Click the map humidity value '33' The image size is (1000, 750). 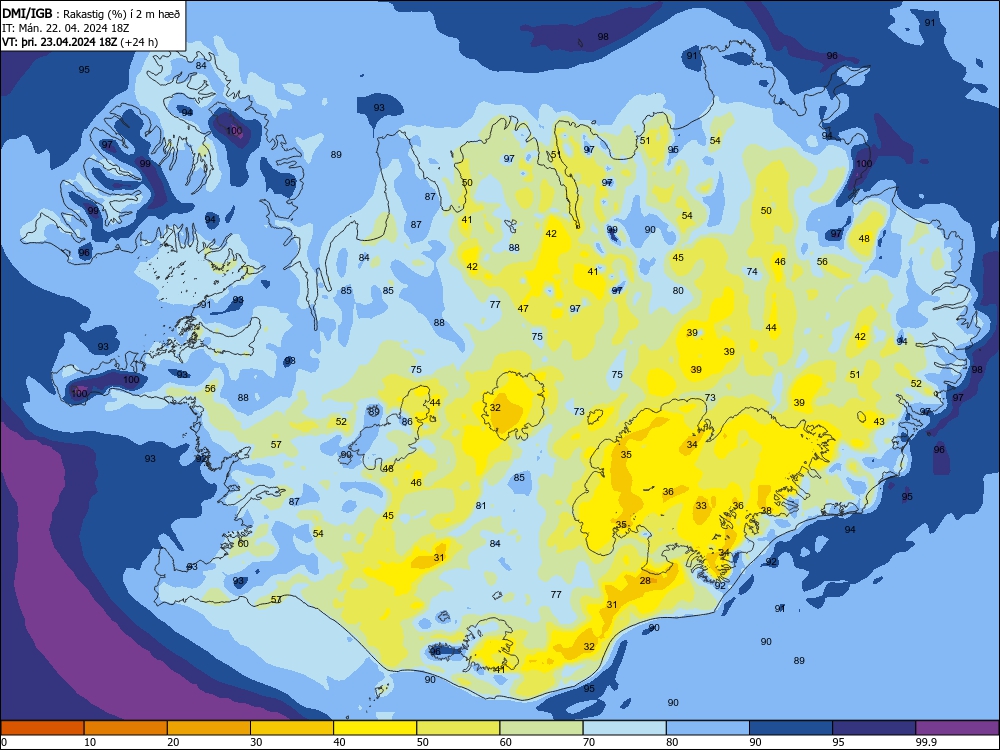tap(701, 505)
